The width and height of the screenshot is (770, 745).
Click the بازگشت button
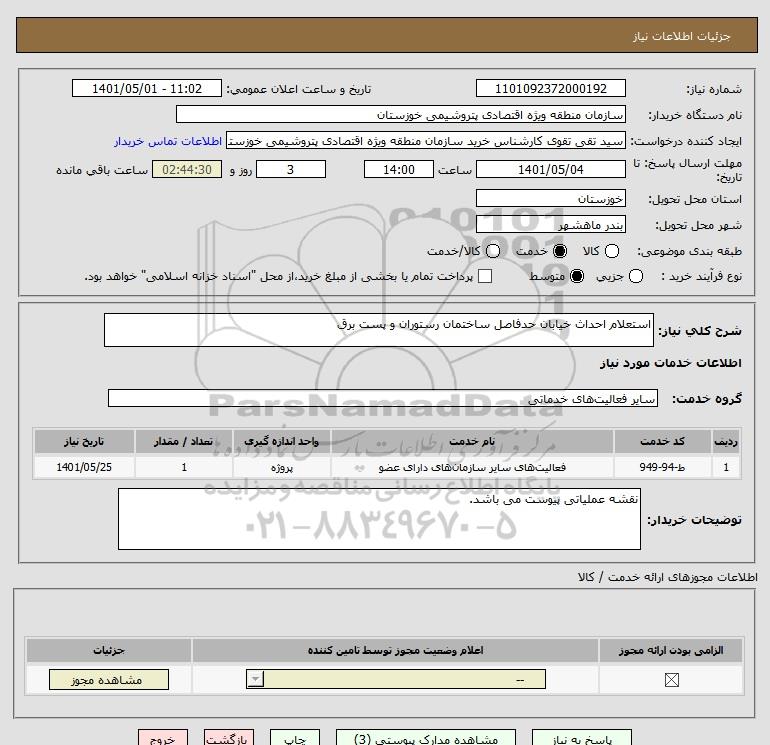[x=229, y=738]
